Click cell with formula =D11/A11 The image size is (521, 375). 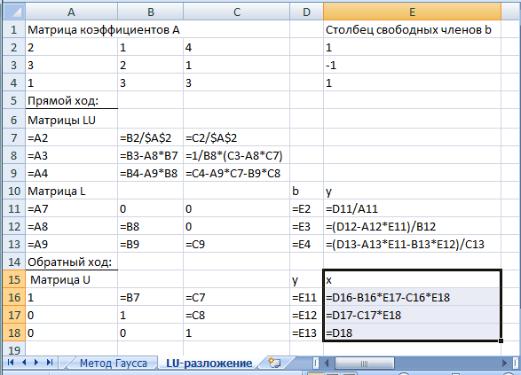[x=412, y=209]
